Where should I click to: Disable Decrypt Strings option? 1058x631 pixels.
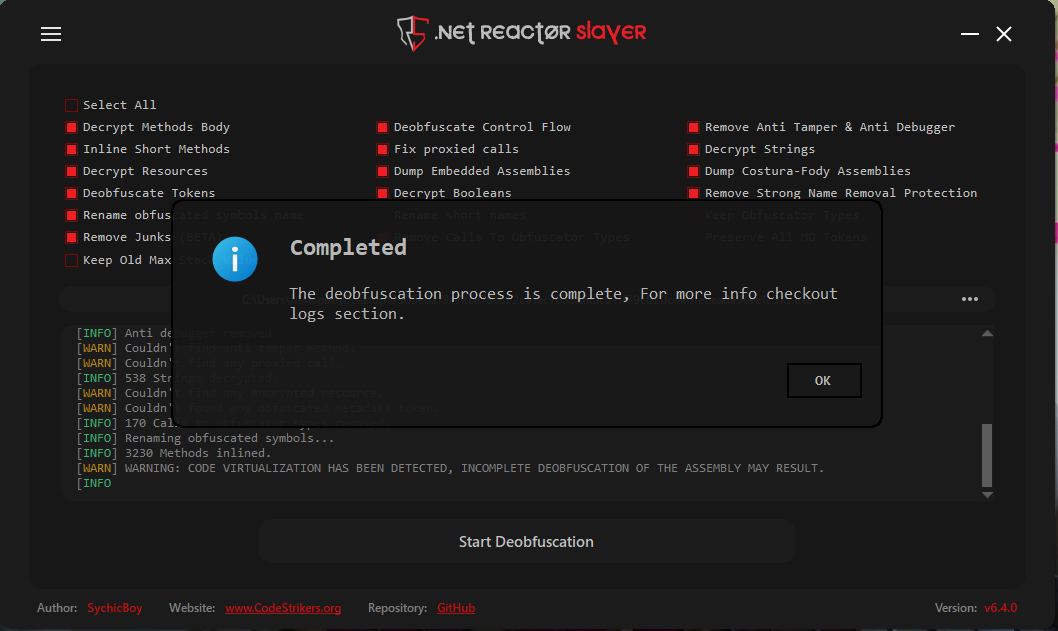point(693,148)
